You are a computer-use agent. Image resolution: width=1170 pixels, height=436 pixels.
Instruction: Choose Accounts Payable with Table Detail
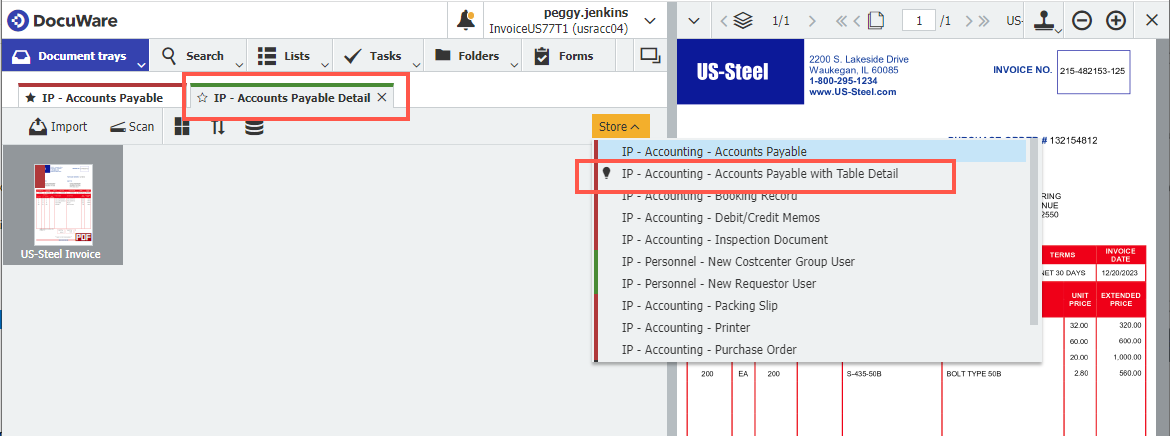tap(811, 174)
